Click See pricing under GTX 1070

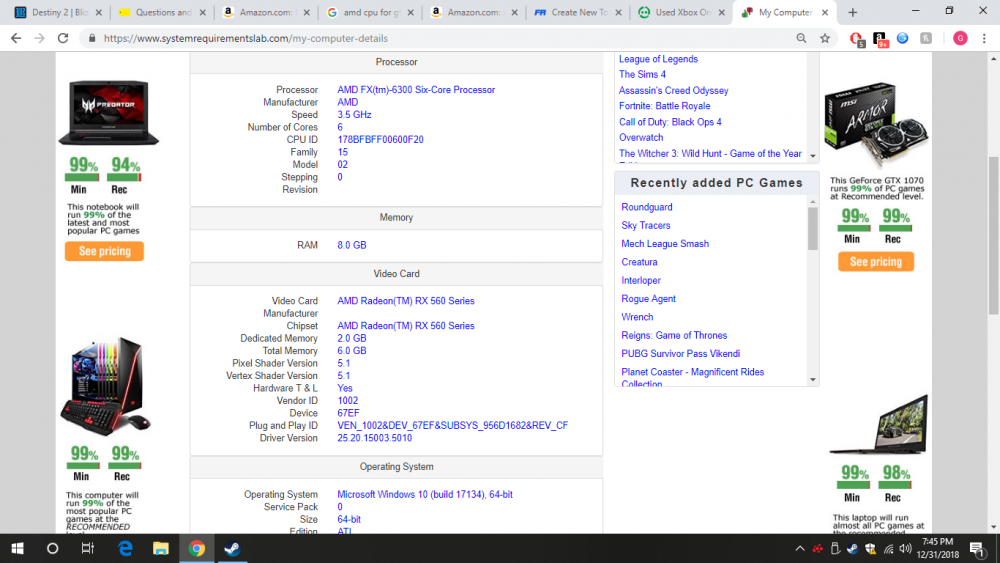(x=876, y=261)
